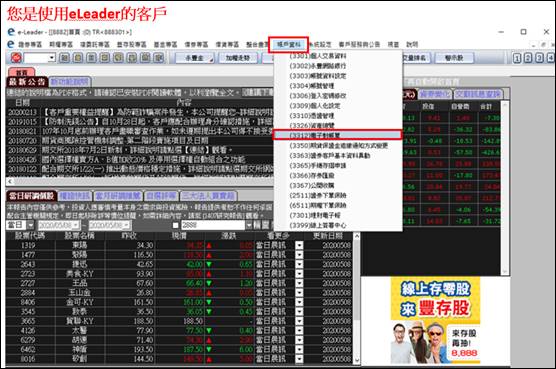Click the first square toolbar icon
The height and width of the screenshot is (369, 556).
(x=64, y=58)
